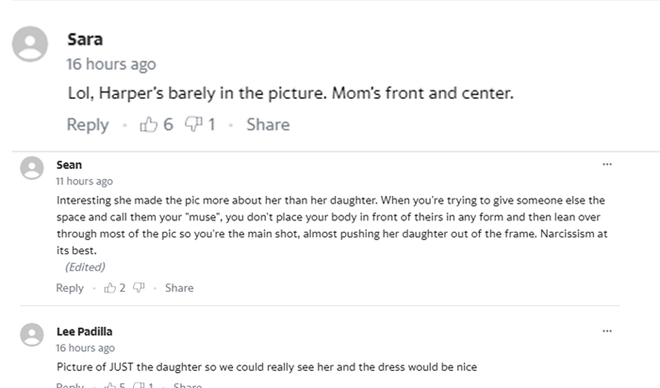
Task: Open Sara's profile avatar
Action: click(30, 44)
